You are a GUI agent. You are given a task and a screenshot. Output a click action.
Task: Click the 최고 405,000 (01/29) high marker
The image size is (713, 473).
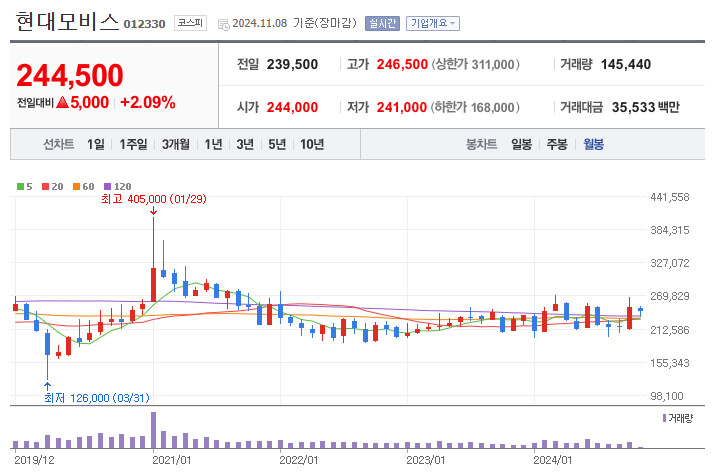pyautogui.click(x=154, y=199)
